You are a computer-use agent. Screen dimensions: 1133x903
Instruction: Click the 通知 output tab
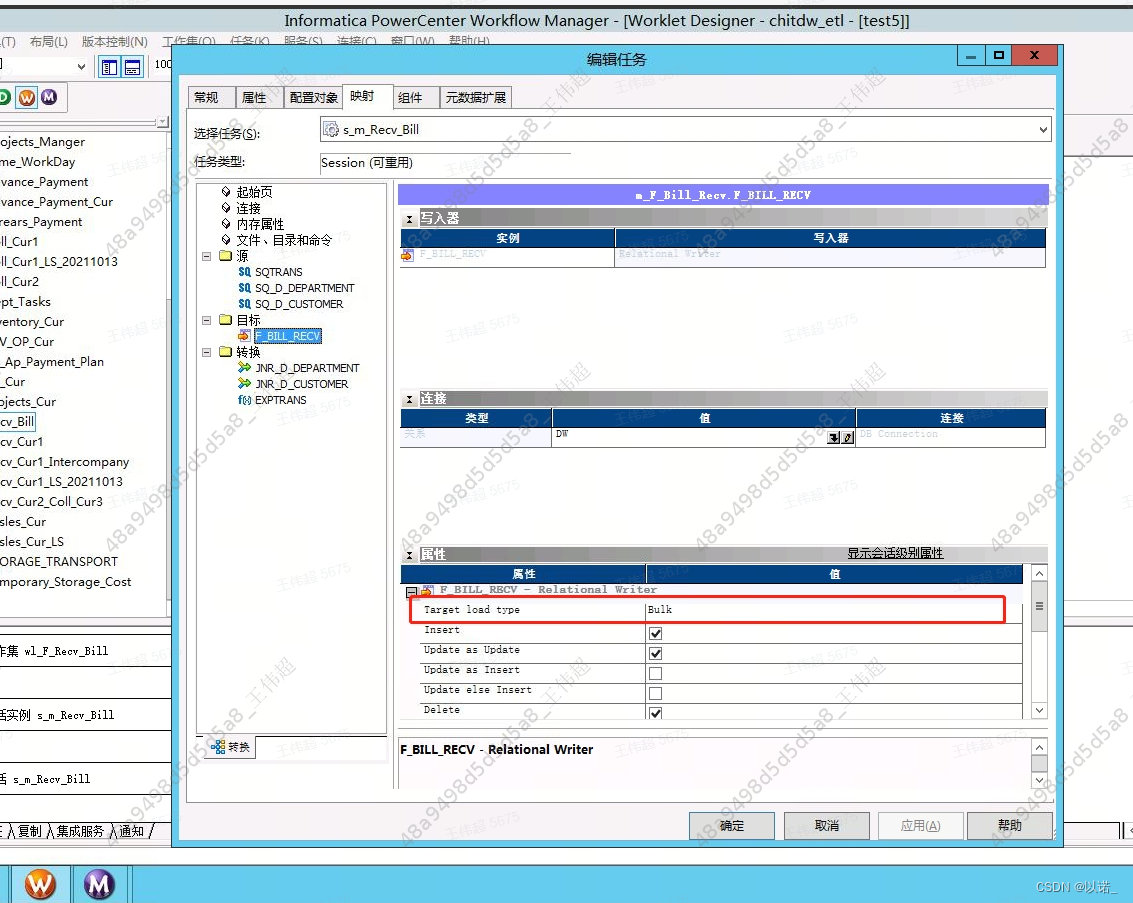click(132, 831)
